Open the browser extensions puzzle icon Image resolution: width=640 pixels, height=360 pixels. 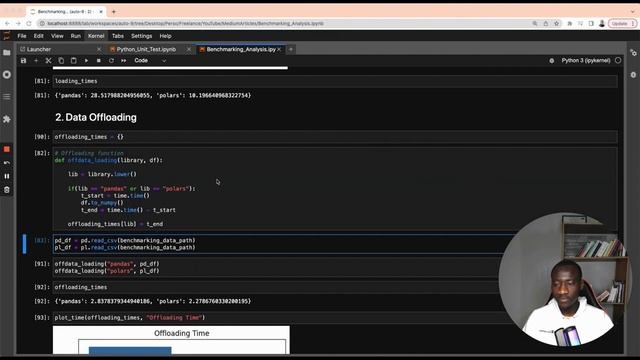tap(570, 24)
